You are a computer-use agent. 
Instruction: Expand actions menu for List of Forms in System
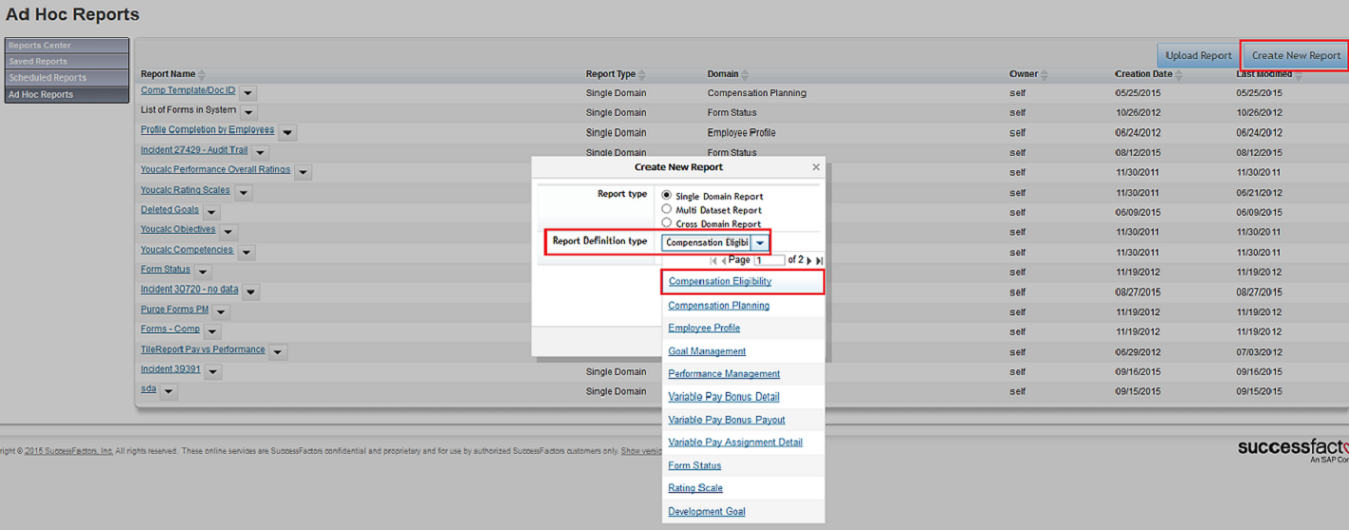248,112
